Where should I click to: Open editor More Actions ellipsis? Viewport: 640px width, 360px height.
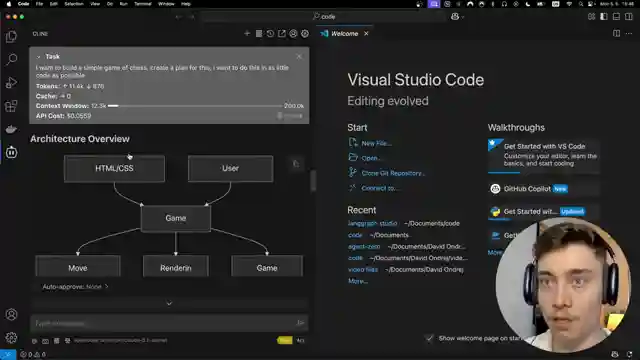tap(629, 33)
